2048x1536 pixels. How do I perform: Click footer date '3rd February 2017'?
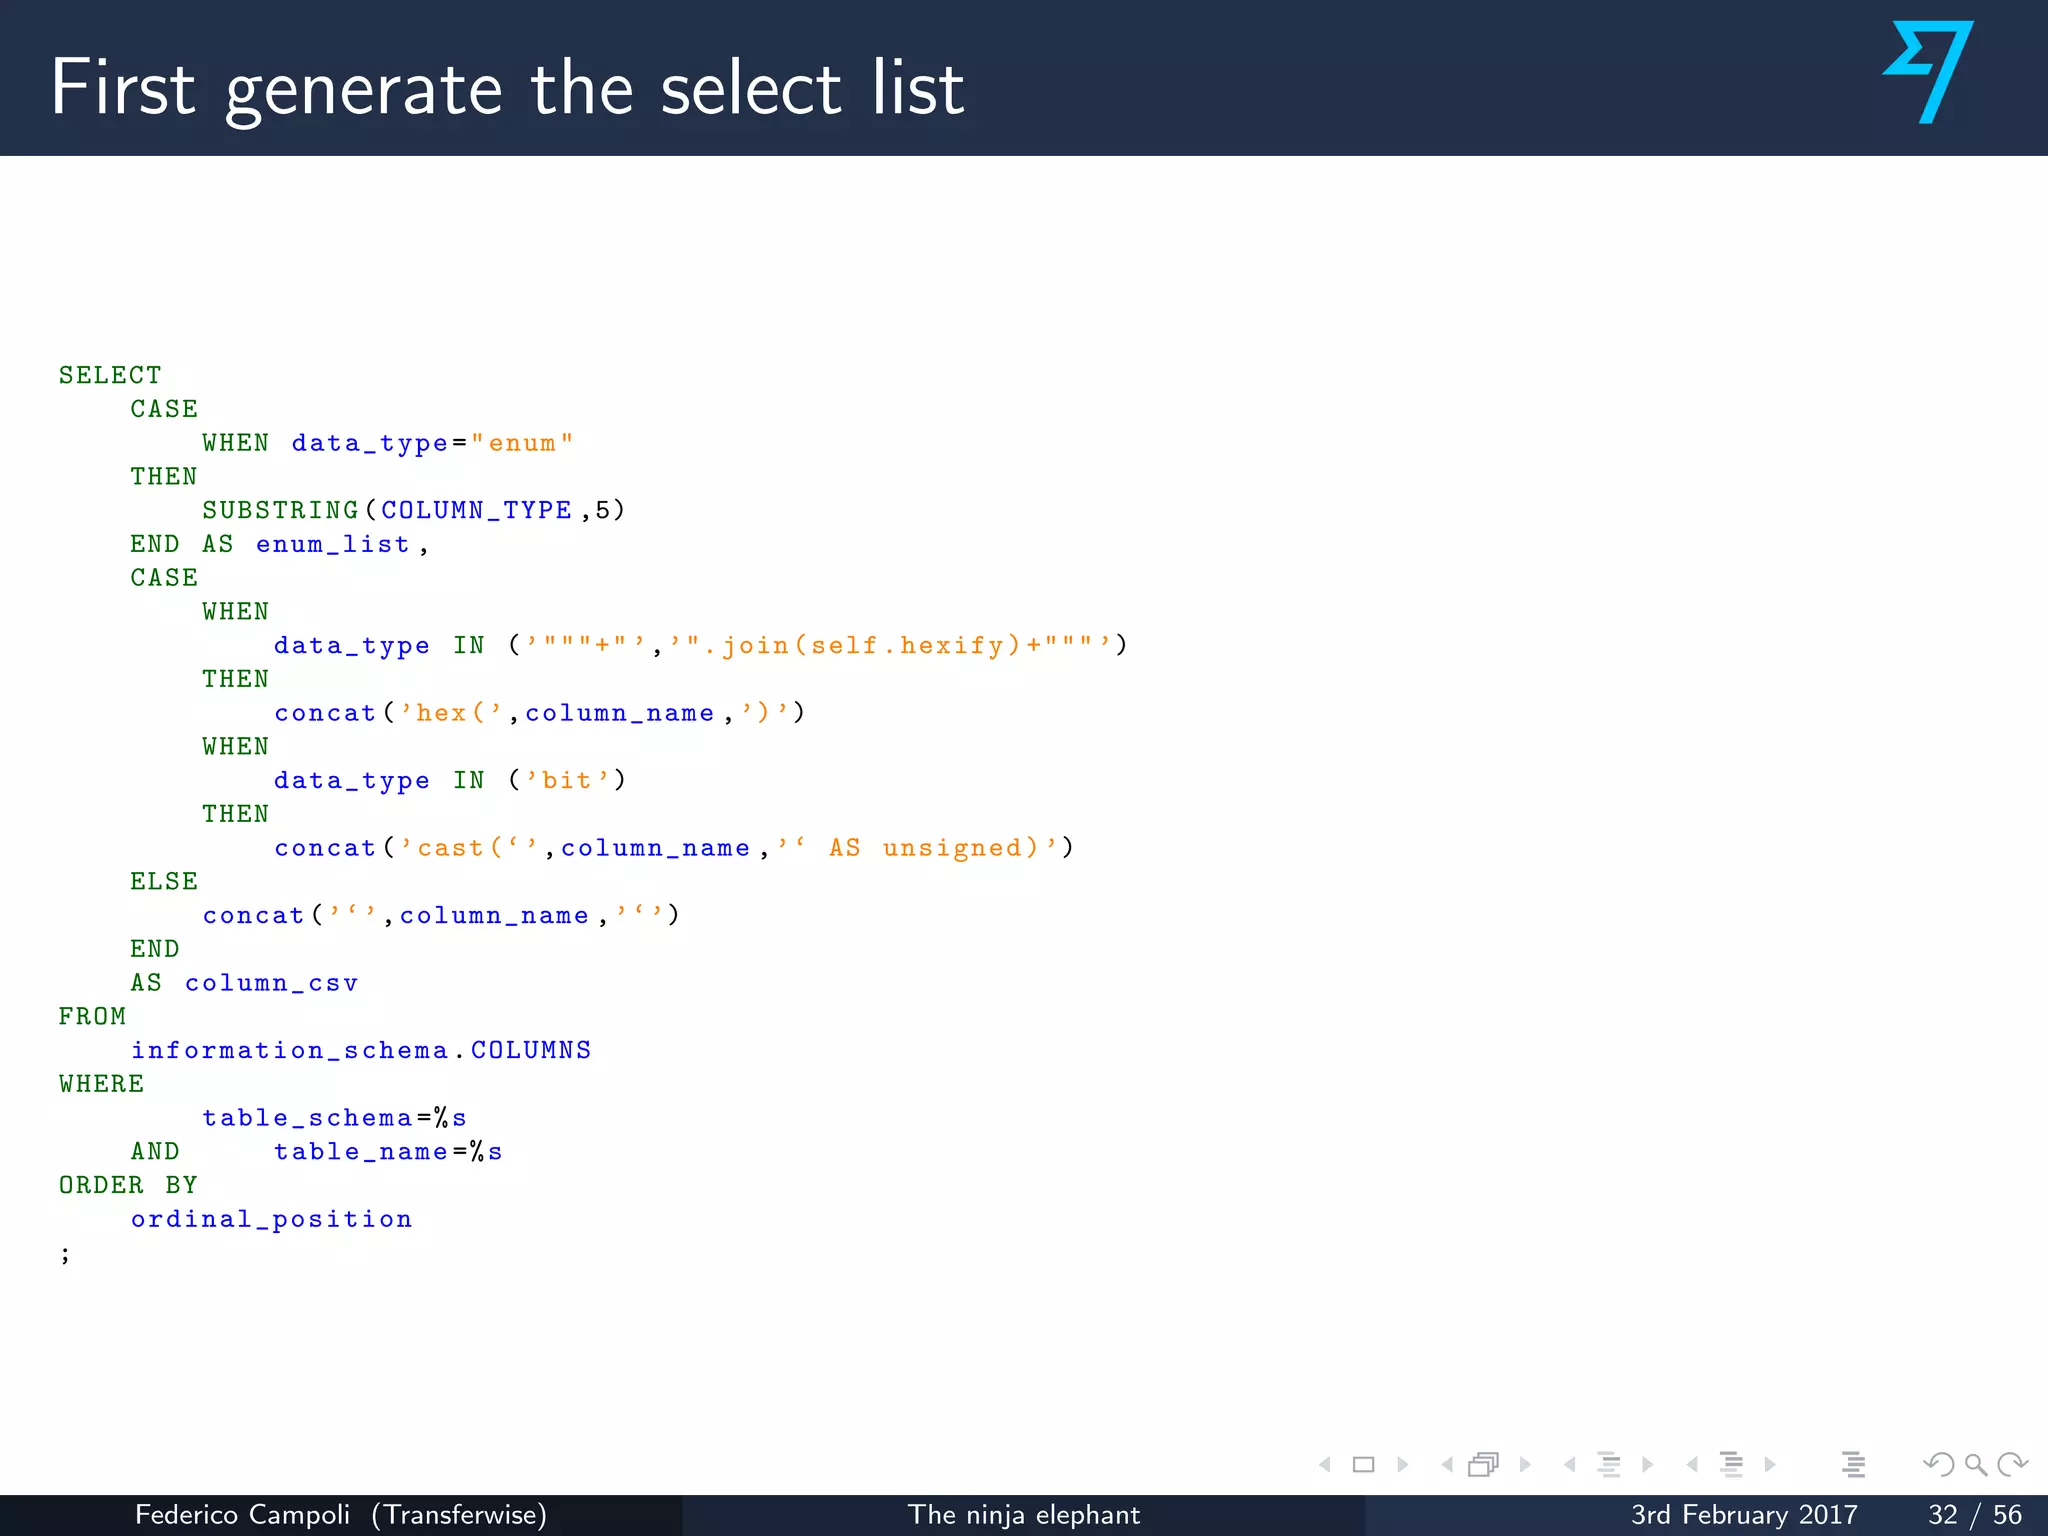(1744, 1515)
